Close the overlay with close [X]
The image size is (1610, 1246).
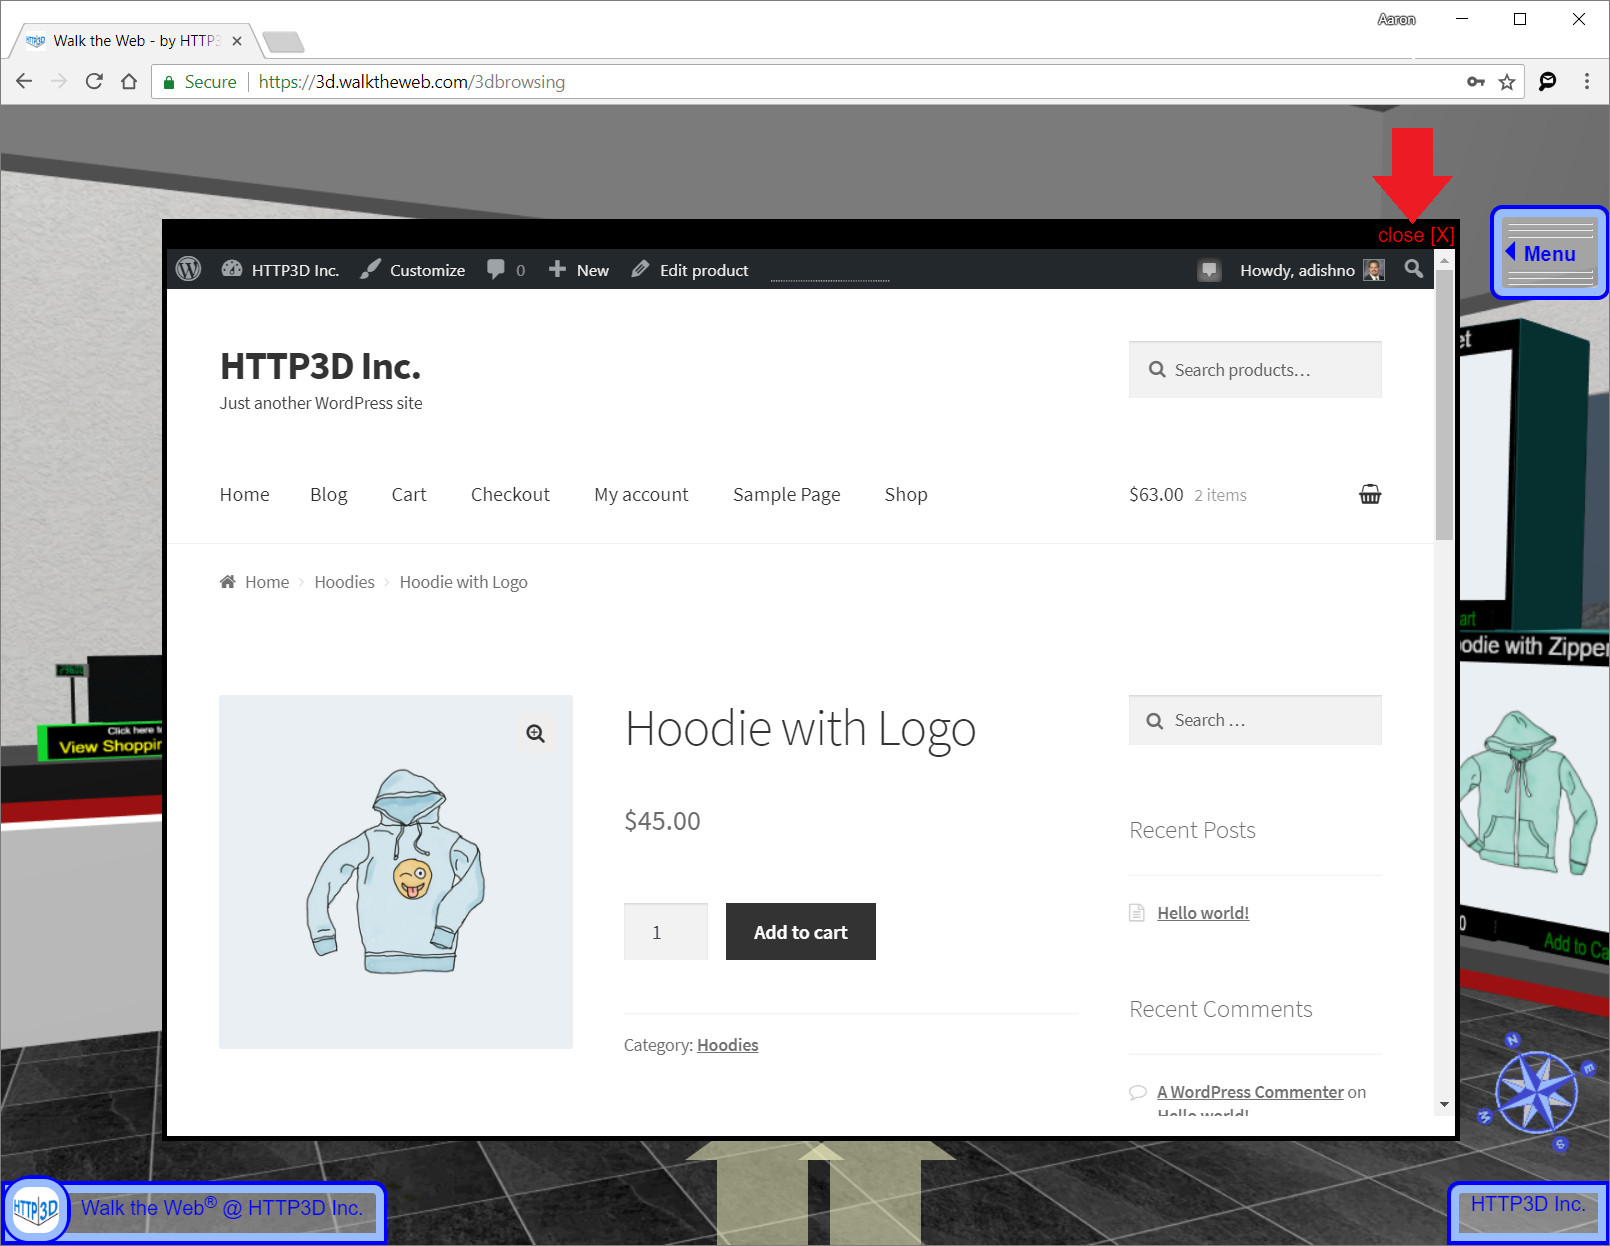[x=1416, y=235]
